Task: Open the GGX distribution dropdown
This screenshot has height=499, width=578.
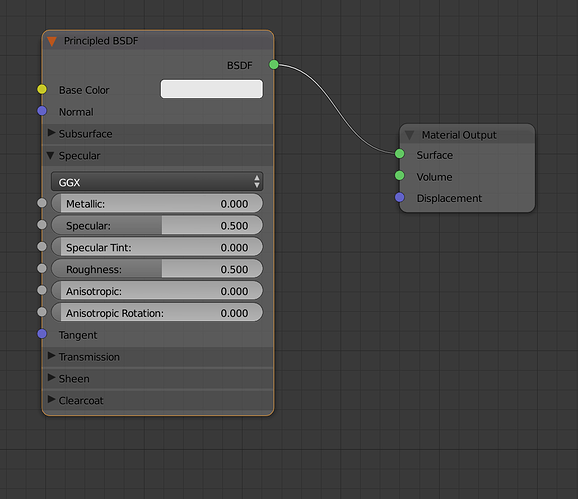Action: [x=157, y=182]
